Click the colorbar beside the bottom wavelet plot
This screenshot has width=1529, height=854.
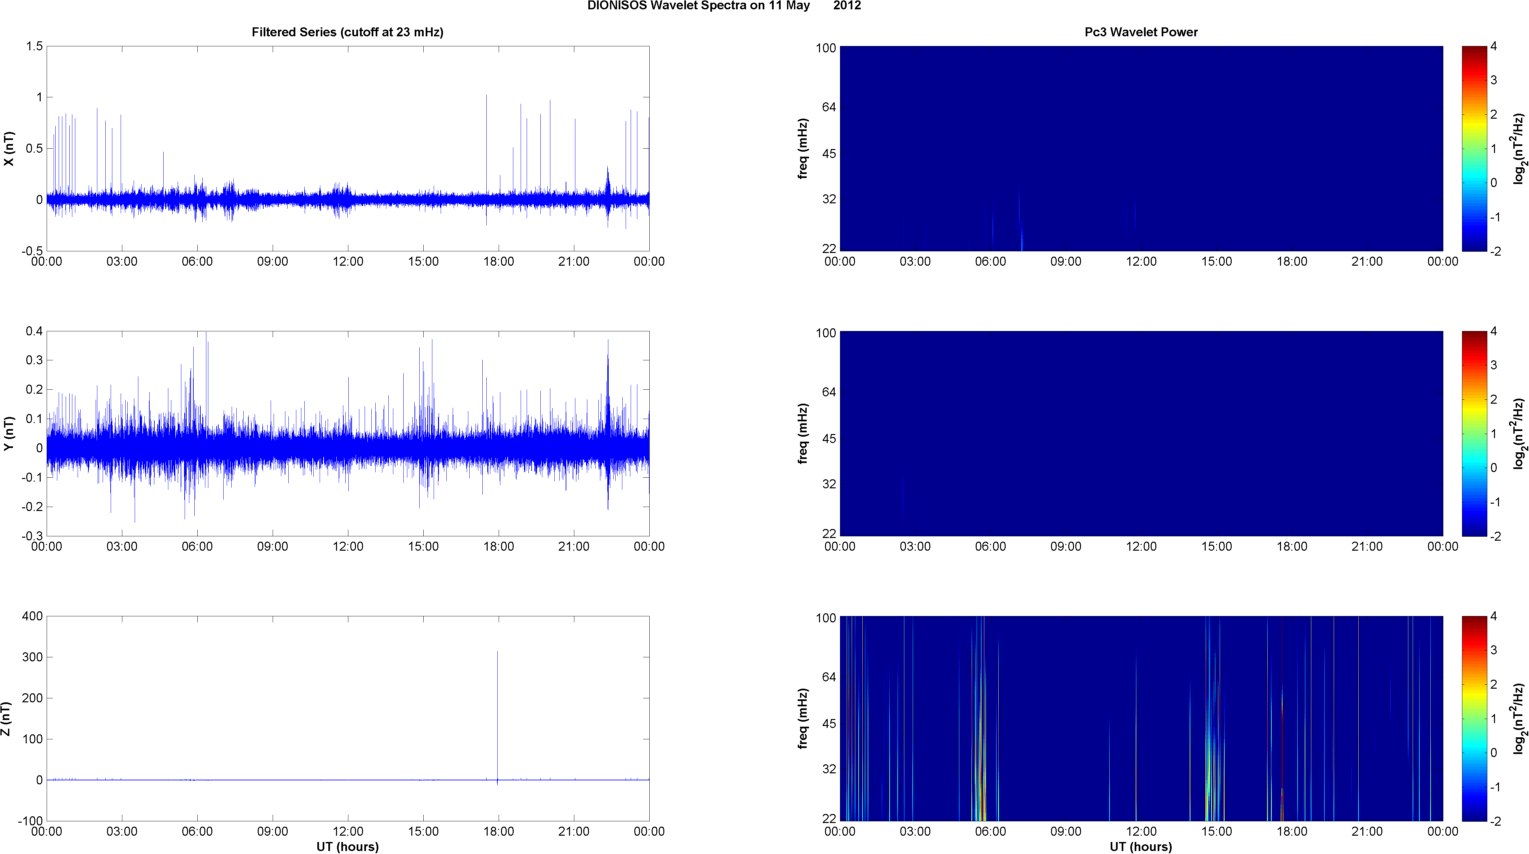1473,718
